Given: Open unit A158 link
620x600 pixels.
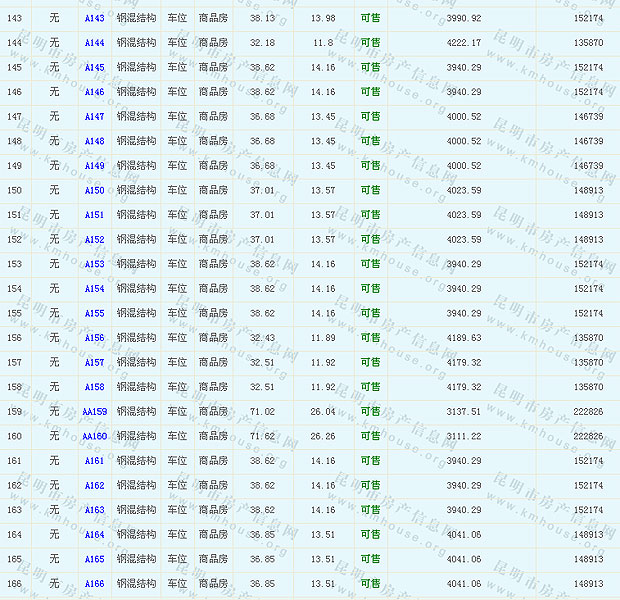Looking at the screenshot, I should tap(94, 387).
